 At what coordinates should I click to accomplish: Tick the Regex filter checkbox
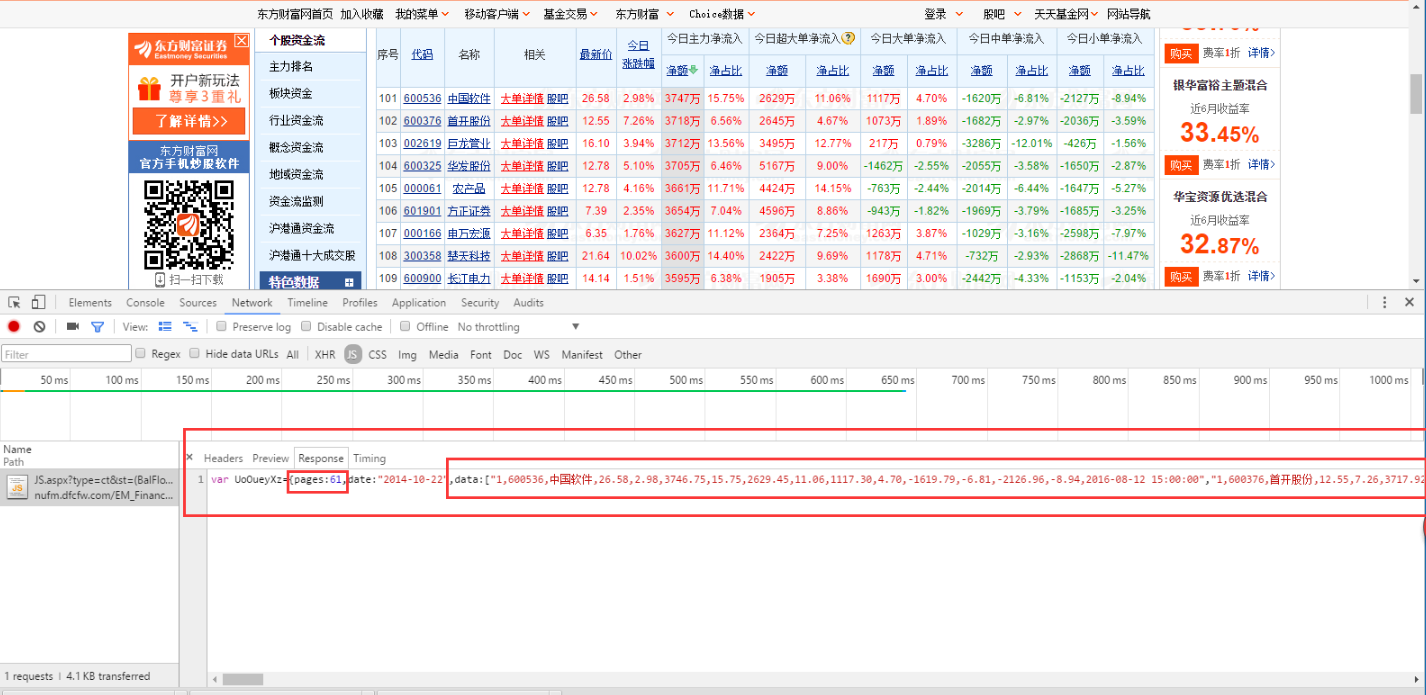pos(141,354)
